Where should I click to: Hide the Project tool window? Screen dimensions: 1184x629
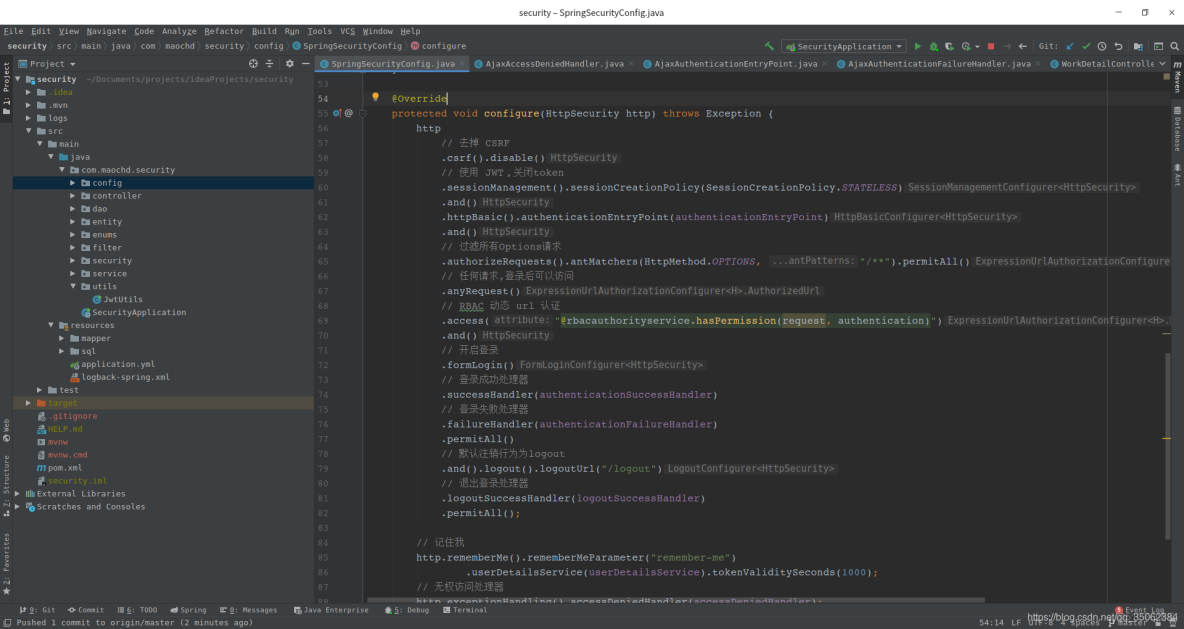coord(306,63)
